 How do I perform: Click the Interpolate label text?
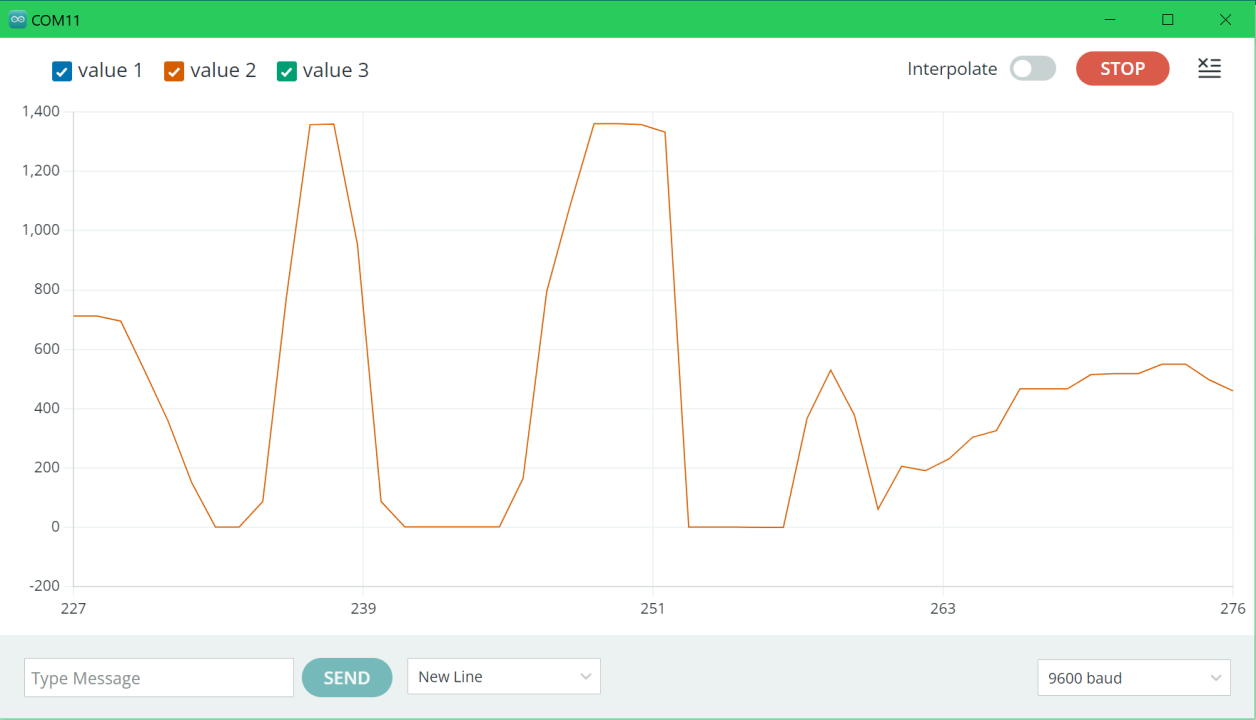pyautogui.click(x=952, y=69)
